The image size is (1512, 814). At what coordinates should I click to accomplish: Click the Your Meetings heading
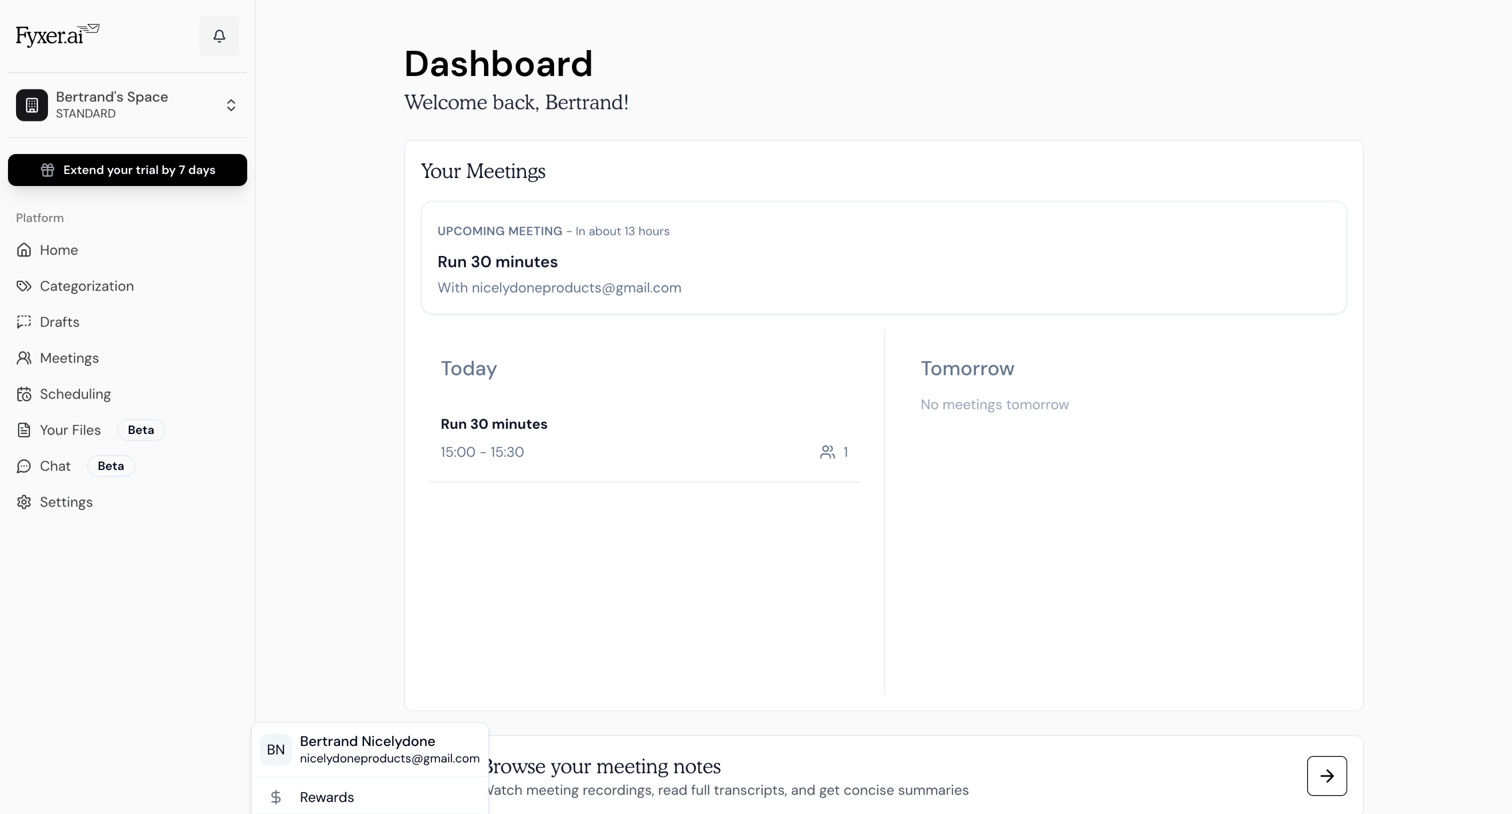483,171
